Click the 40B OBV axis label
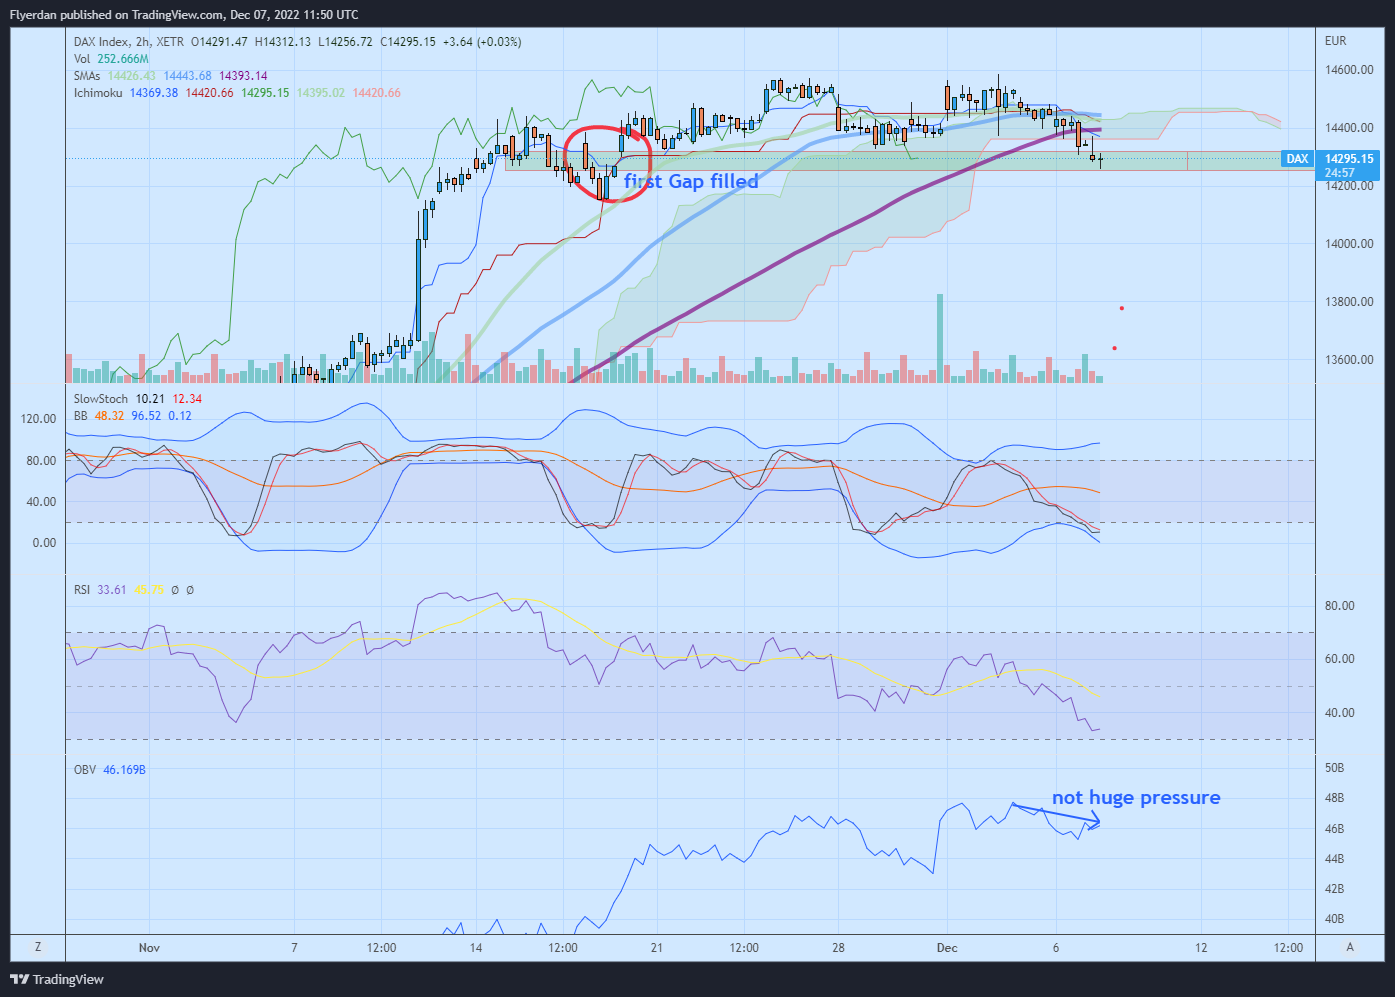This screenshot has height=997, width=1395. (1334, 919)
